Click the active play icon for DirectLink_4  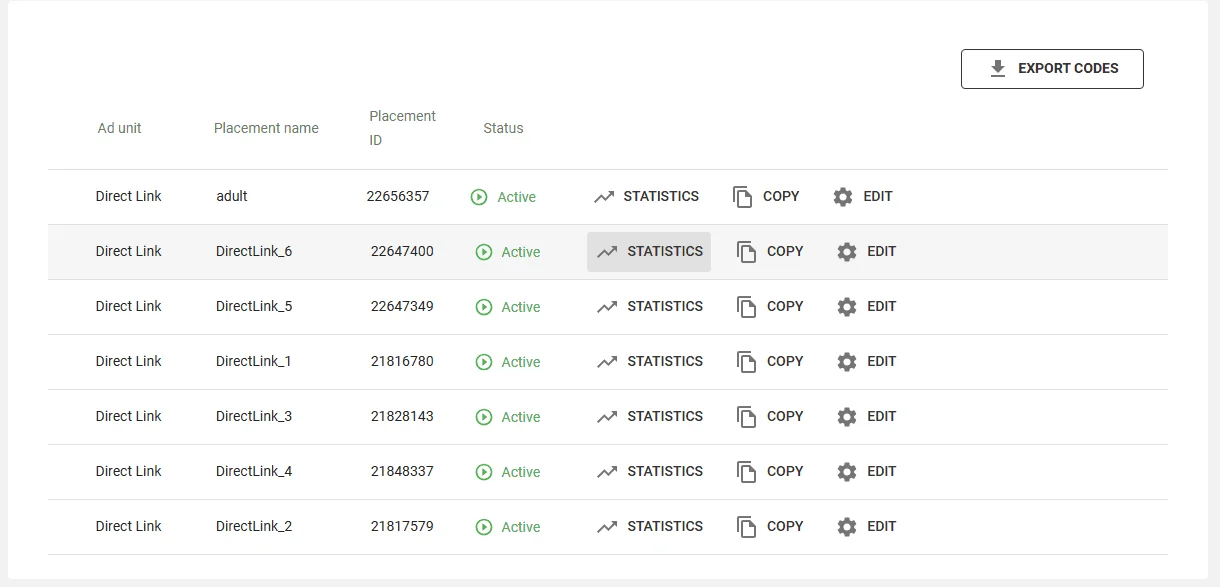(x=484, y=472)
